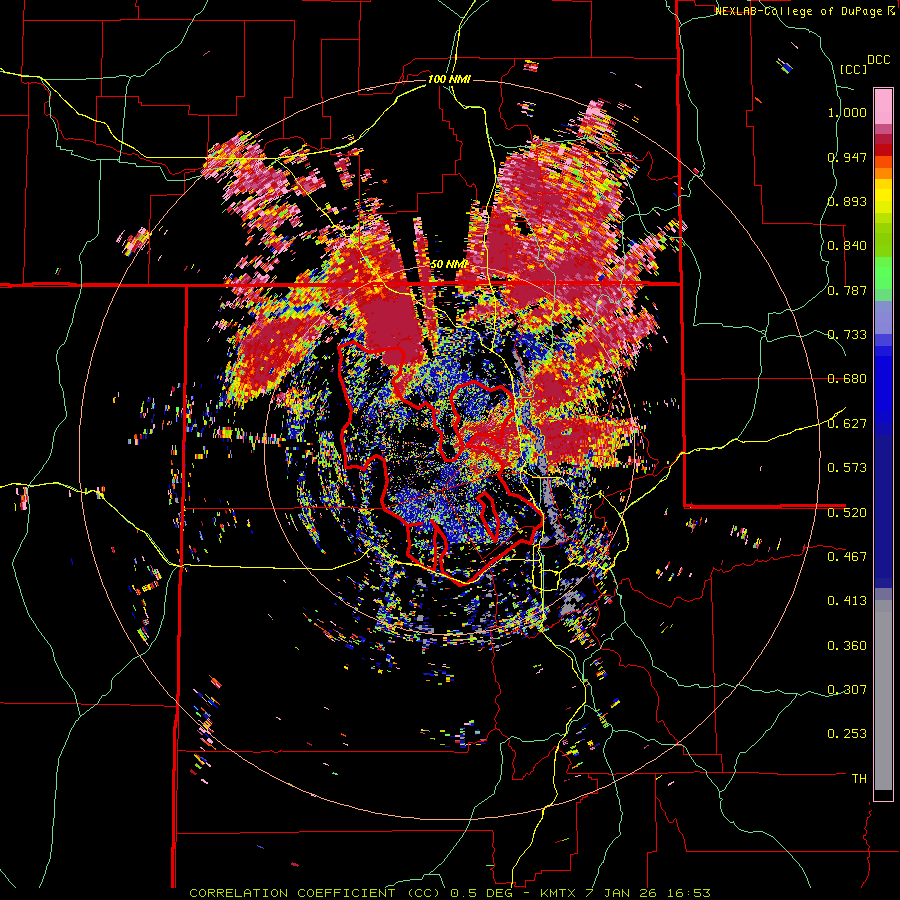Select the 0.787 legend value
Viewport: 900px width, 900px height.
[847, 290]
